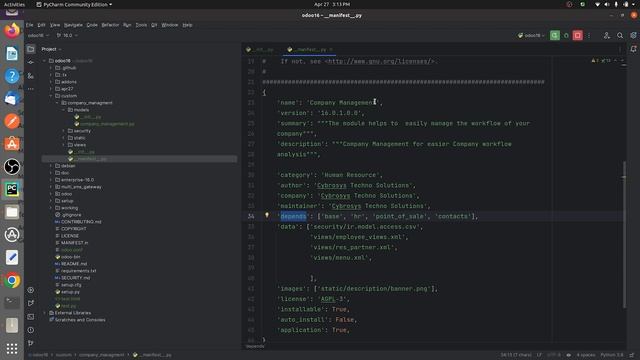Toggle the Project tool window folder icon

tap(31, 49)
